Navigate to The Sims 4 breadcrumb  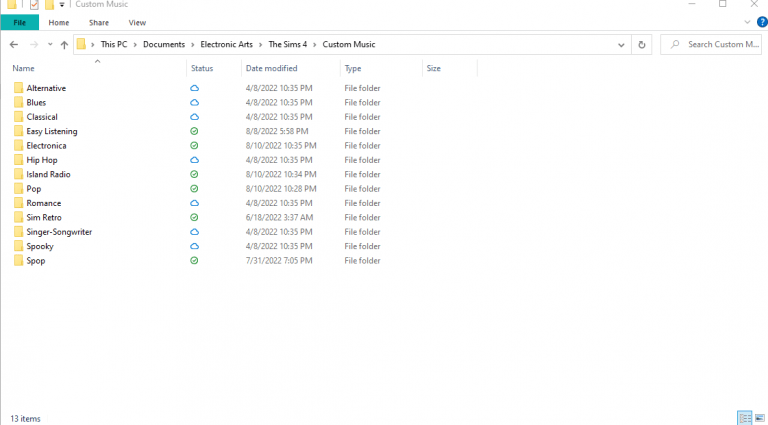pyautogui.click(x=289, y=45)
